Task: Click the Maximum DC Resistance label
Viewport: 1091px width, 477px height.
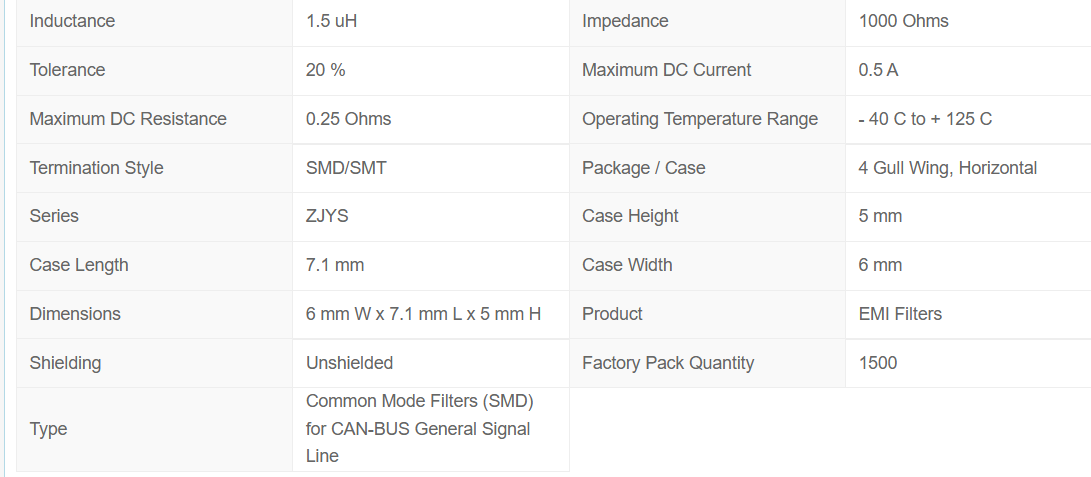Action: [128, 119]
